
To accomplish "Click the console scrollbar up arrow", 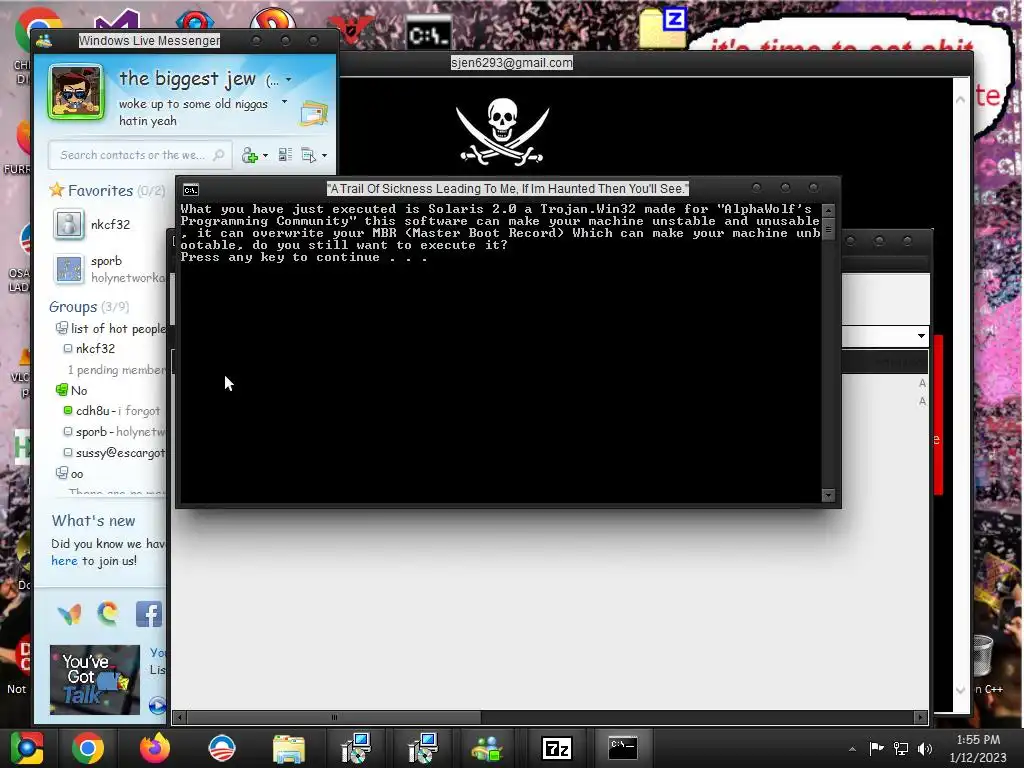I will tap(828, 210).
